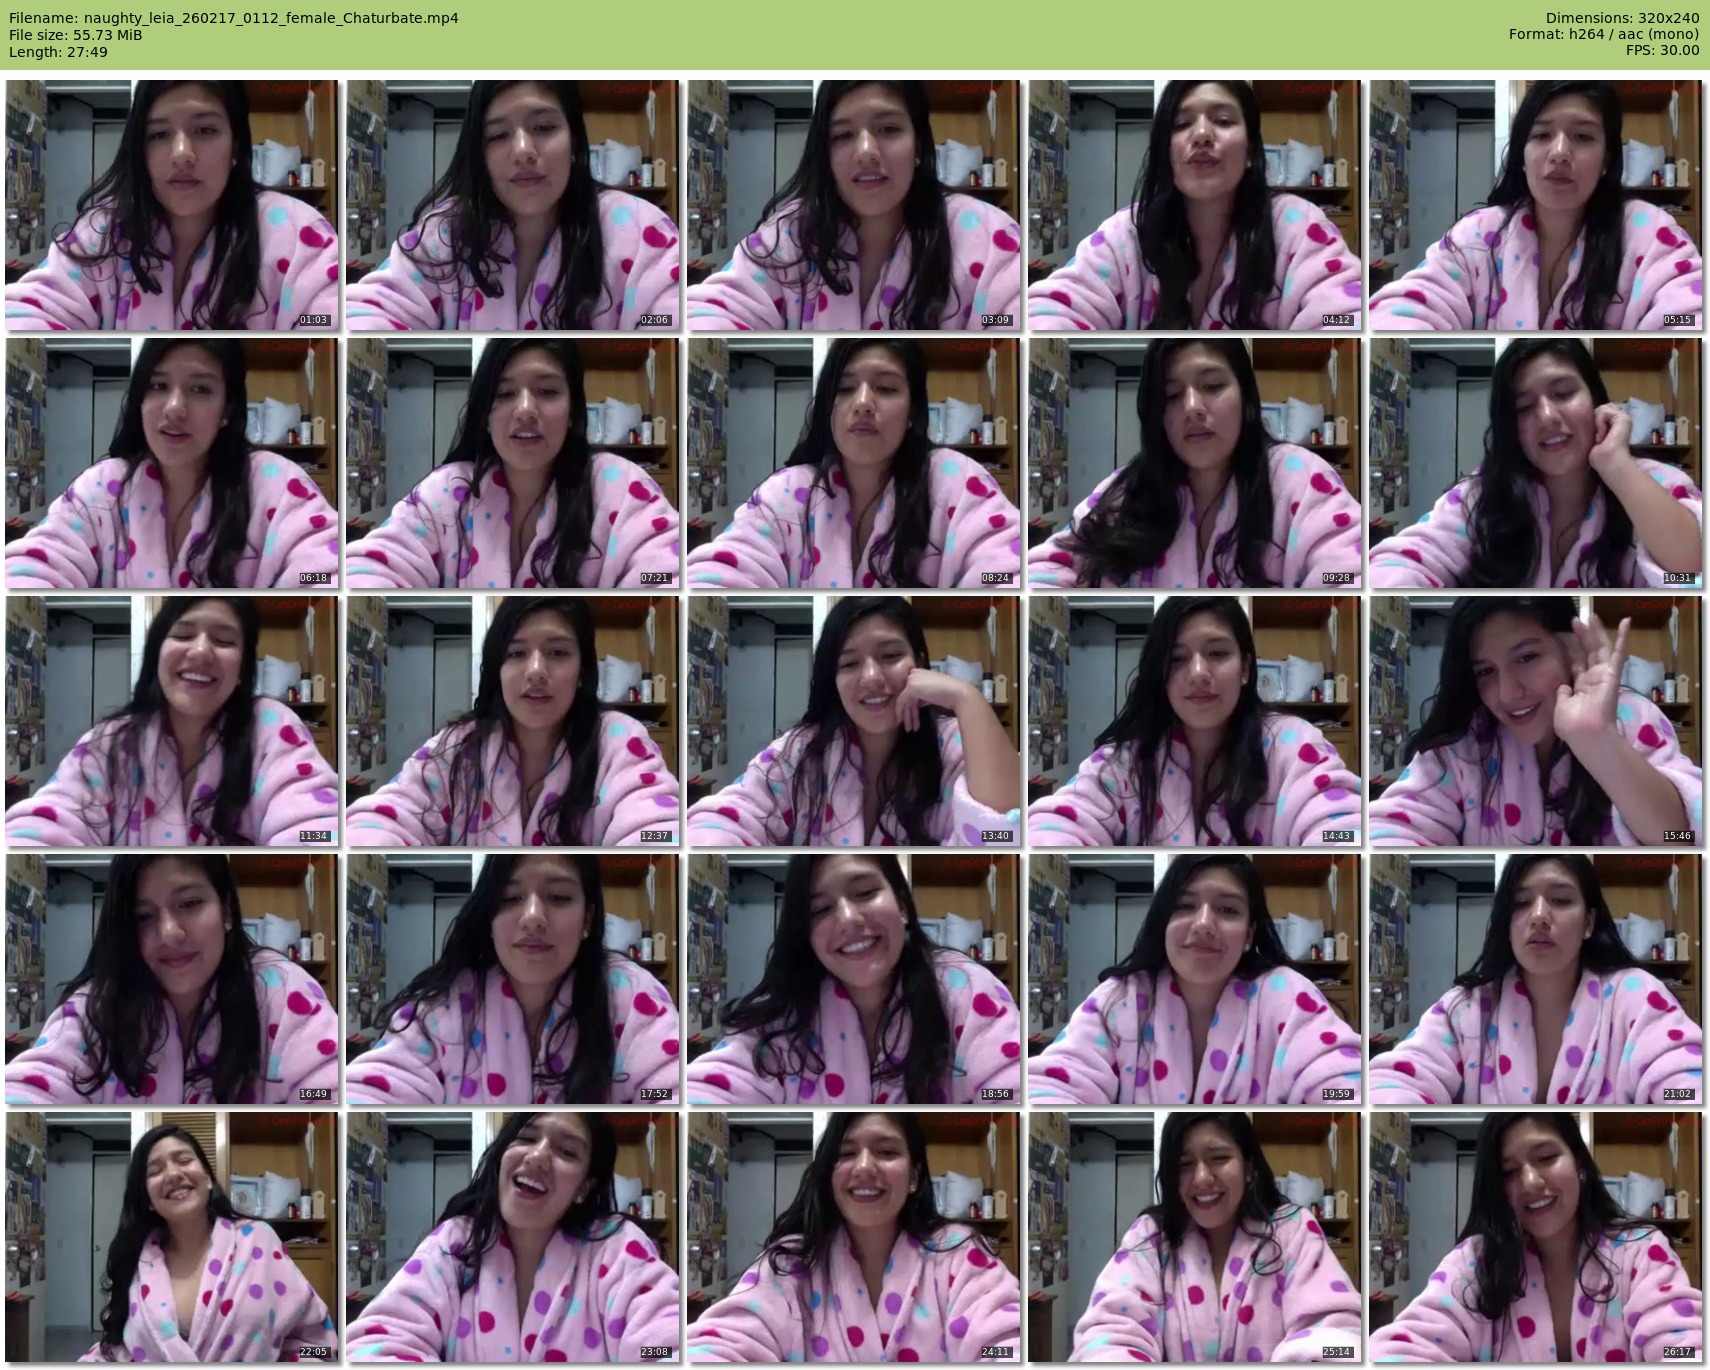
Task: Select the 10:31 thumbnail
Action: click(x=1536, y=463)
